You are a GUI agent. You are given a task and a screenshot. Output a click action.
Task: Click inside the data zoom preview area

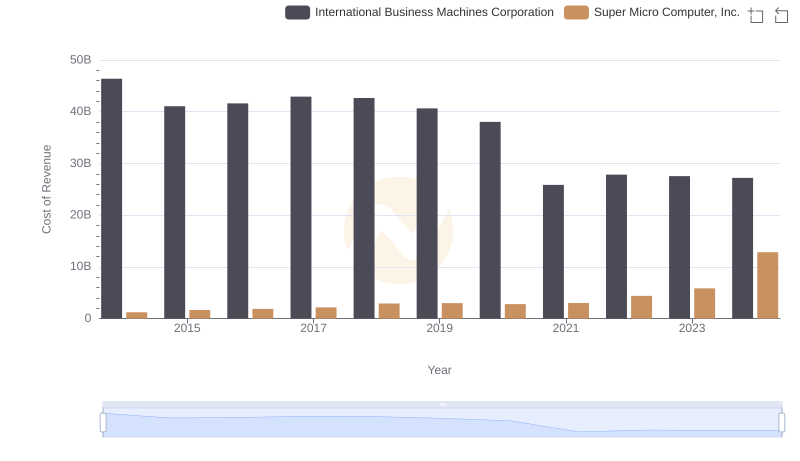[x=442, y=423]
